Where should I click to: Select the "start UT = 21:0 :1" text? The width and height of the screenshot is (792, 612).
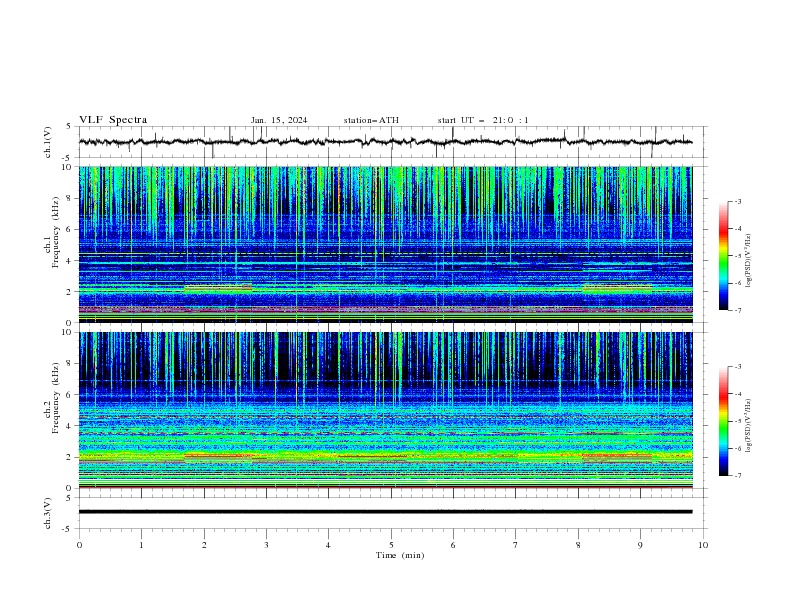(483, 120)
